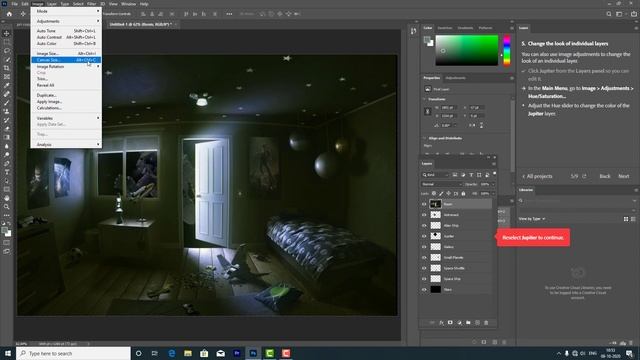Screen dimensions: 640x360
Task: Click the toolbar foreground color swatch
Action: point(4,231)
